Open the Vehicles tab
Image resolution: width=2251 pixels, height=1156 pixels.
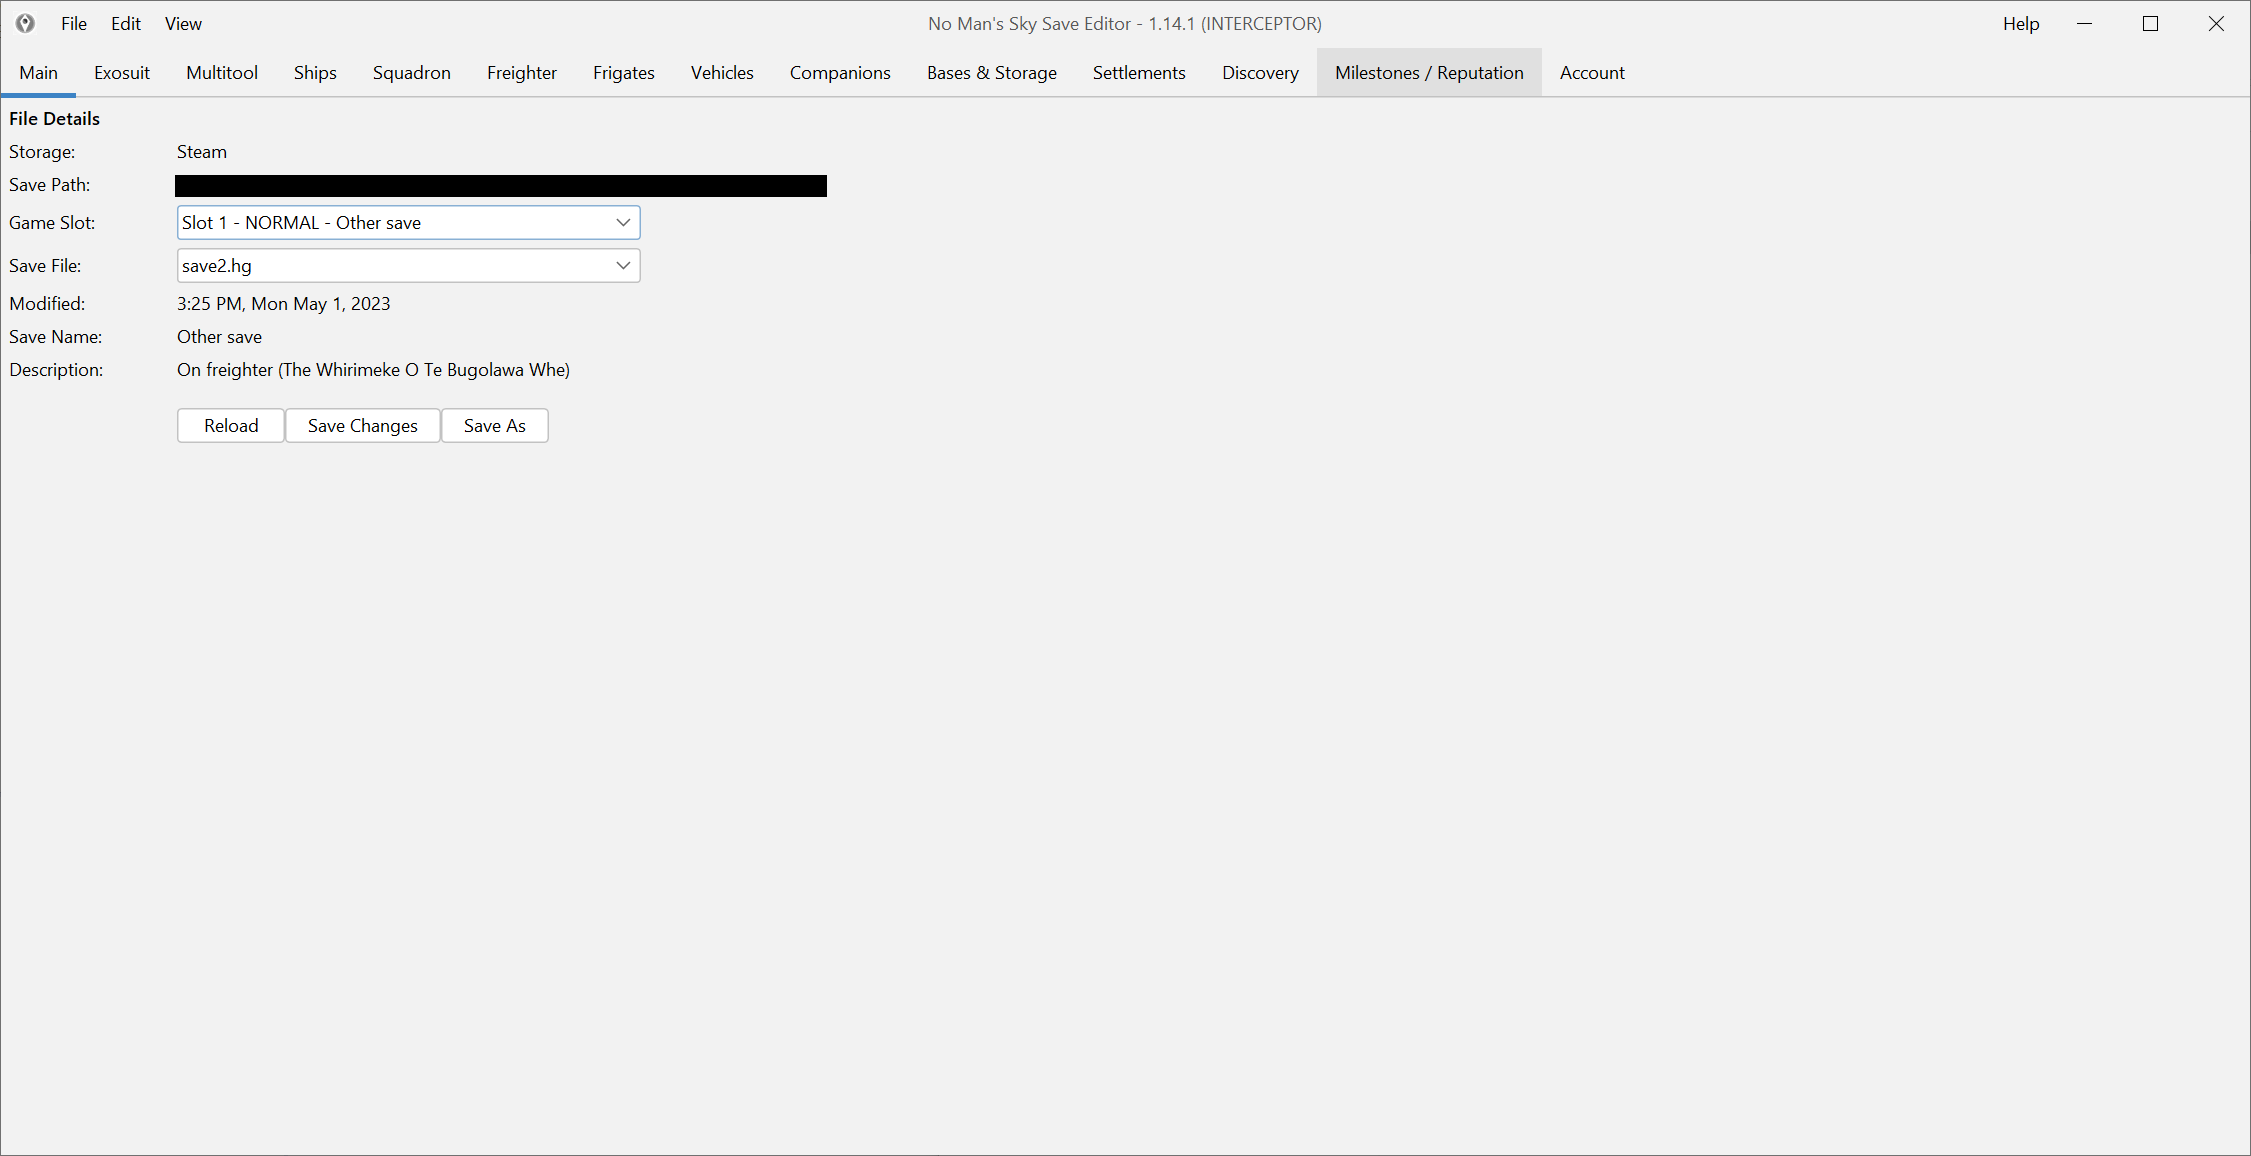click(721, 72)
